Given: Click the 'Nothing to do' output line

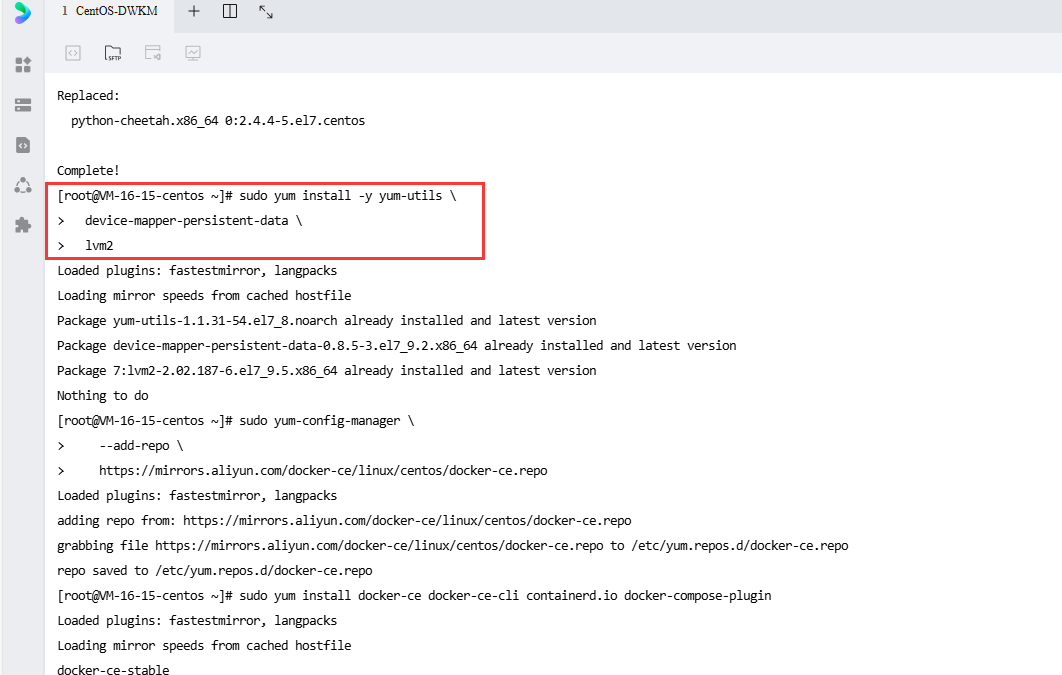Looking at the screenshot, I should point(102,395).
